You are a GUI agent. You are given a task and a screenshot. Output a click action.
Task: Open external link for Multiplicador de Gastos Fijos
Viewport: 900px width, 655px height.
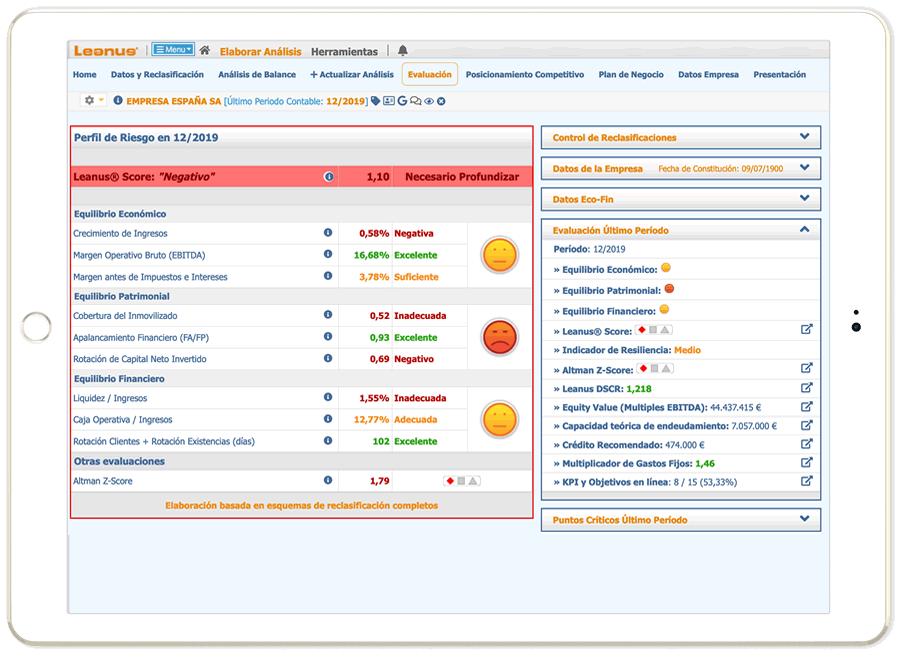tap(806, 462)
